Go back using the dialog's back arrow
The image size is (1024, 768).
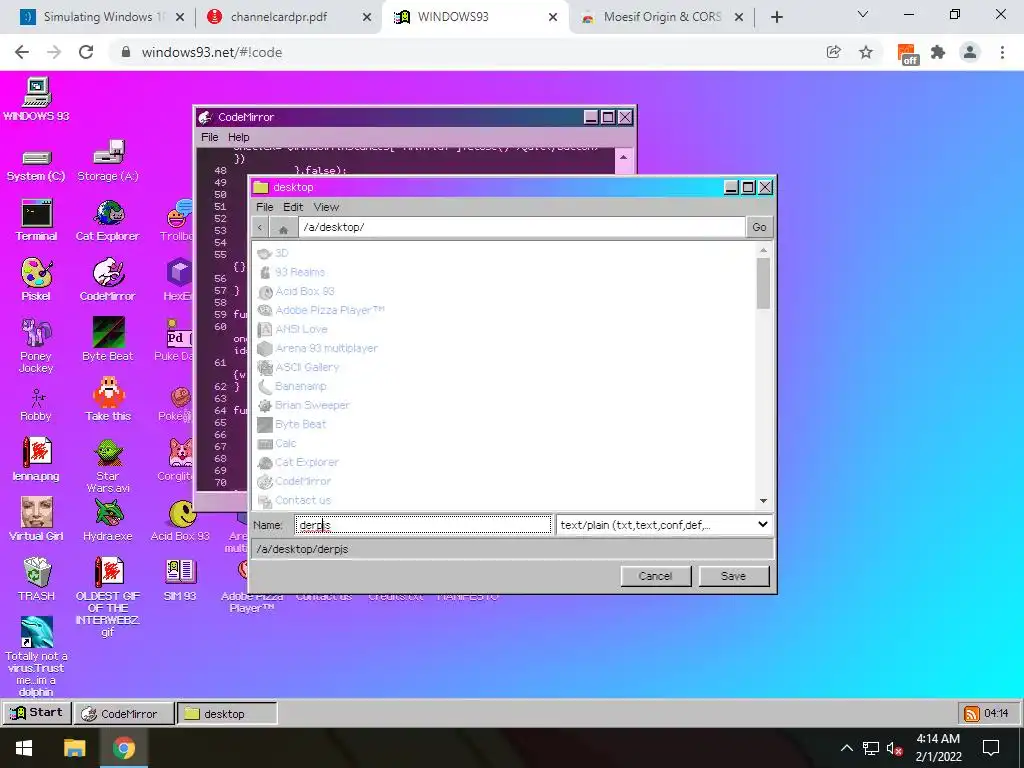260,227
